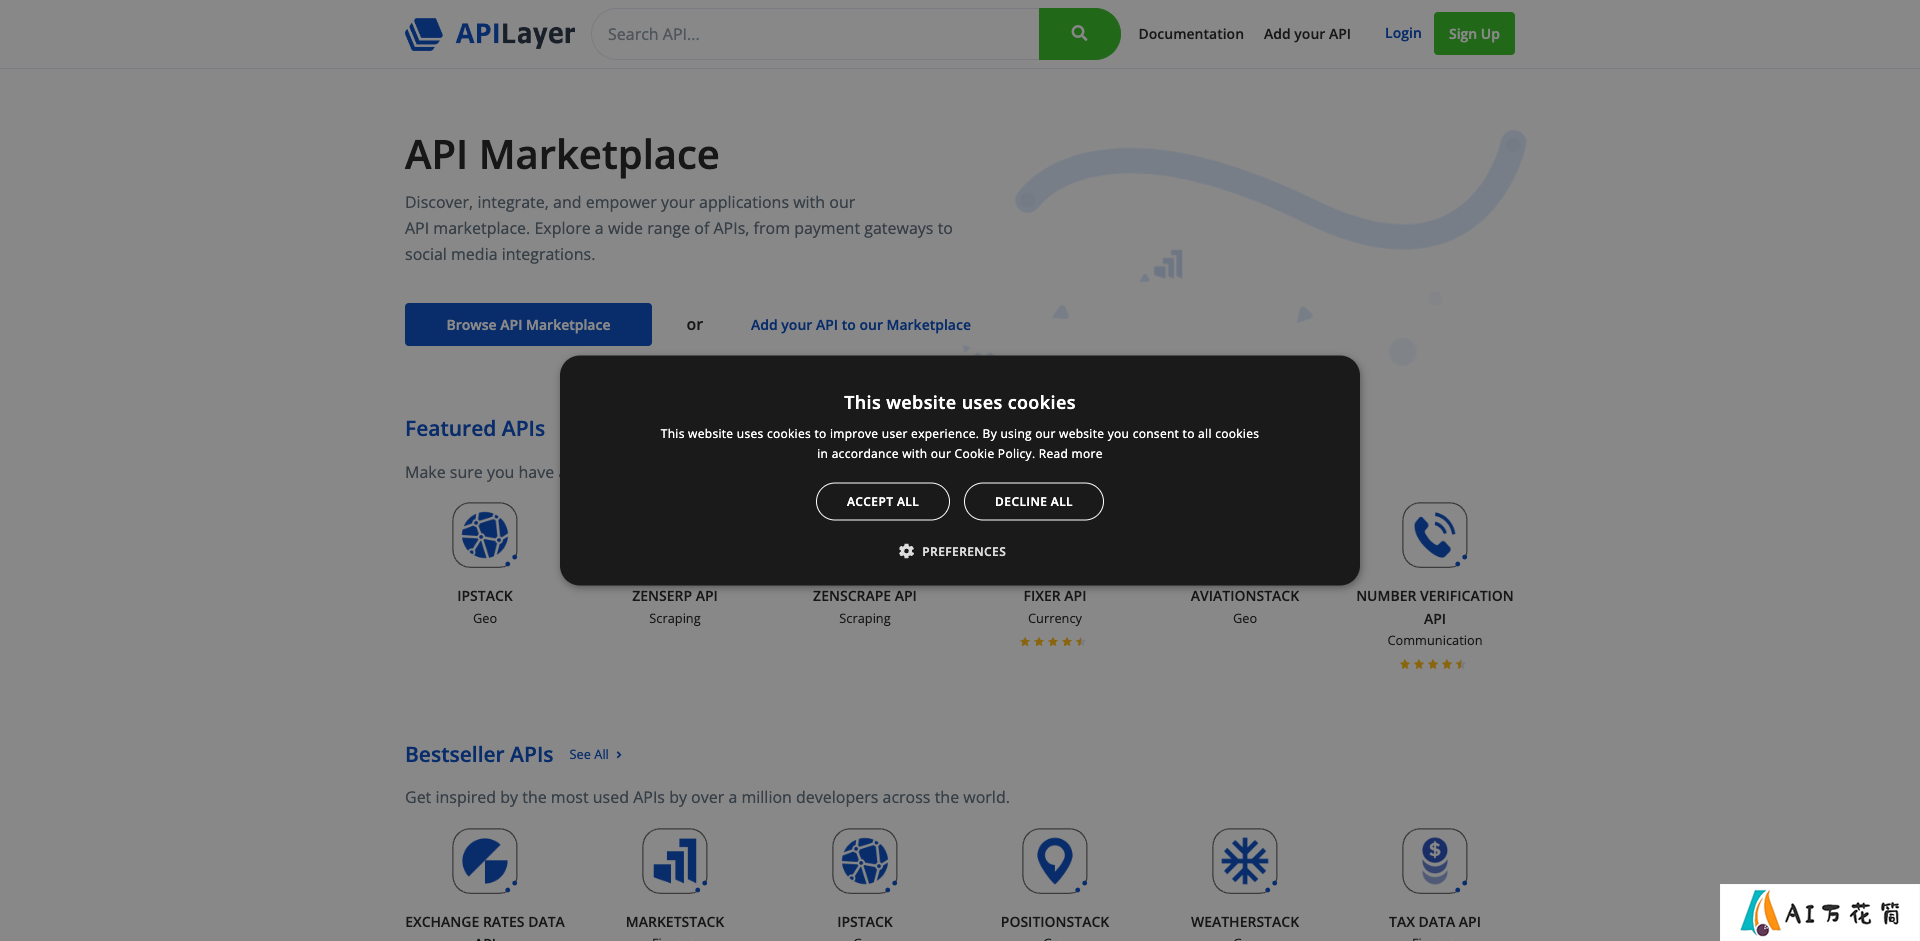The width and height of the screenshot is (1920, 941).
Task: Click the FIXER API label
Action: pos(1055,596)
